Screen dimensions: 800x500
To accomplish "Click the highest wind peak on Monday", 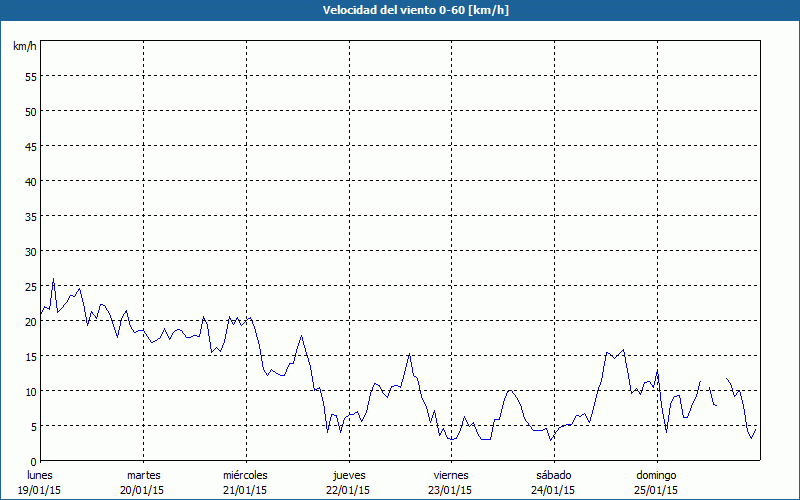I will [x=53, y=279].
